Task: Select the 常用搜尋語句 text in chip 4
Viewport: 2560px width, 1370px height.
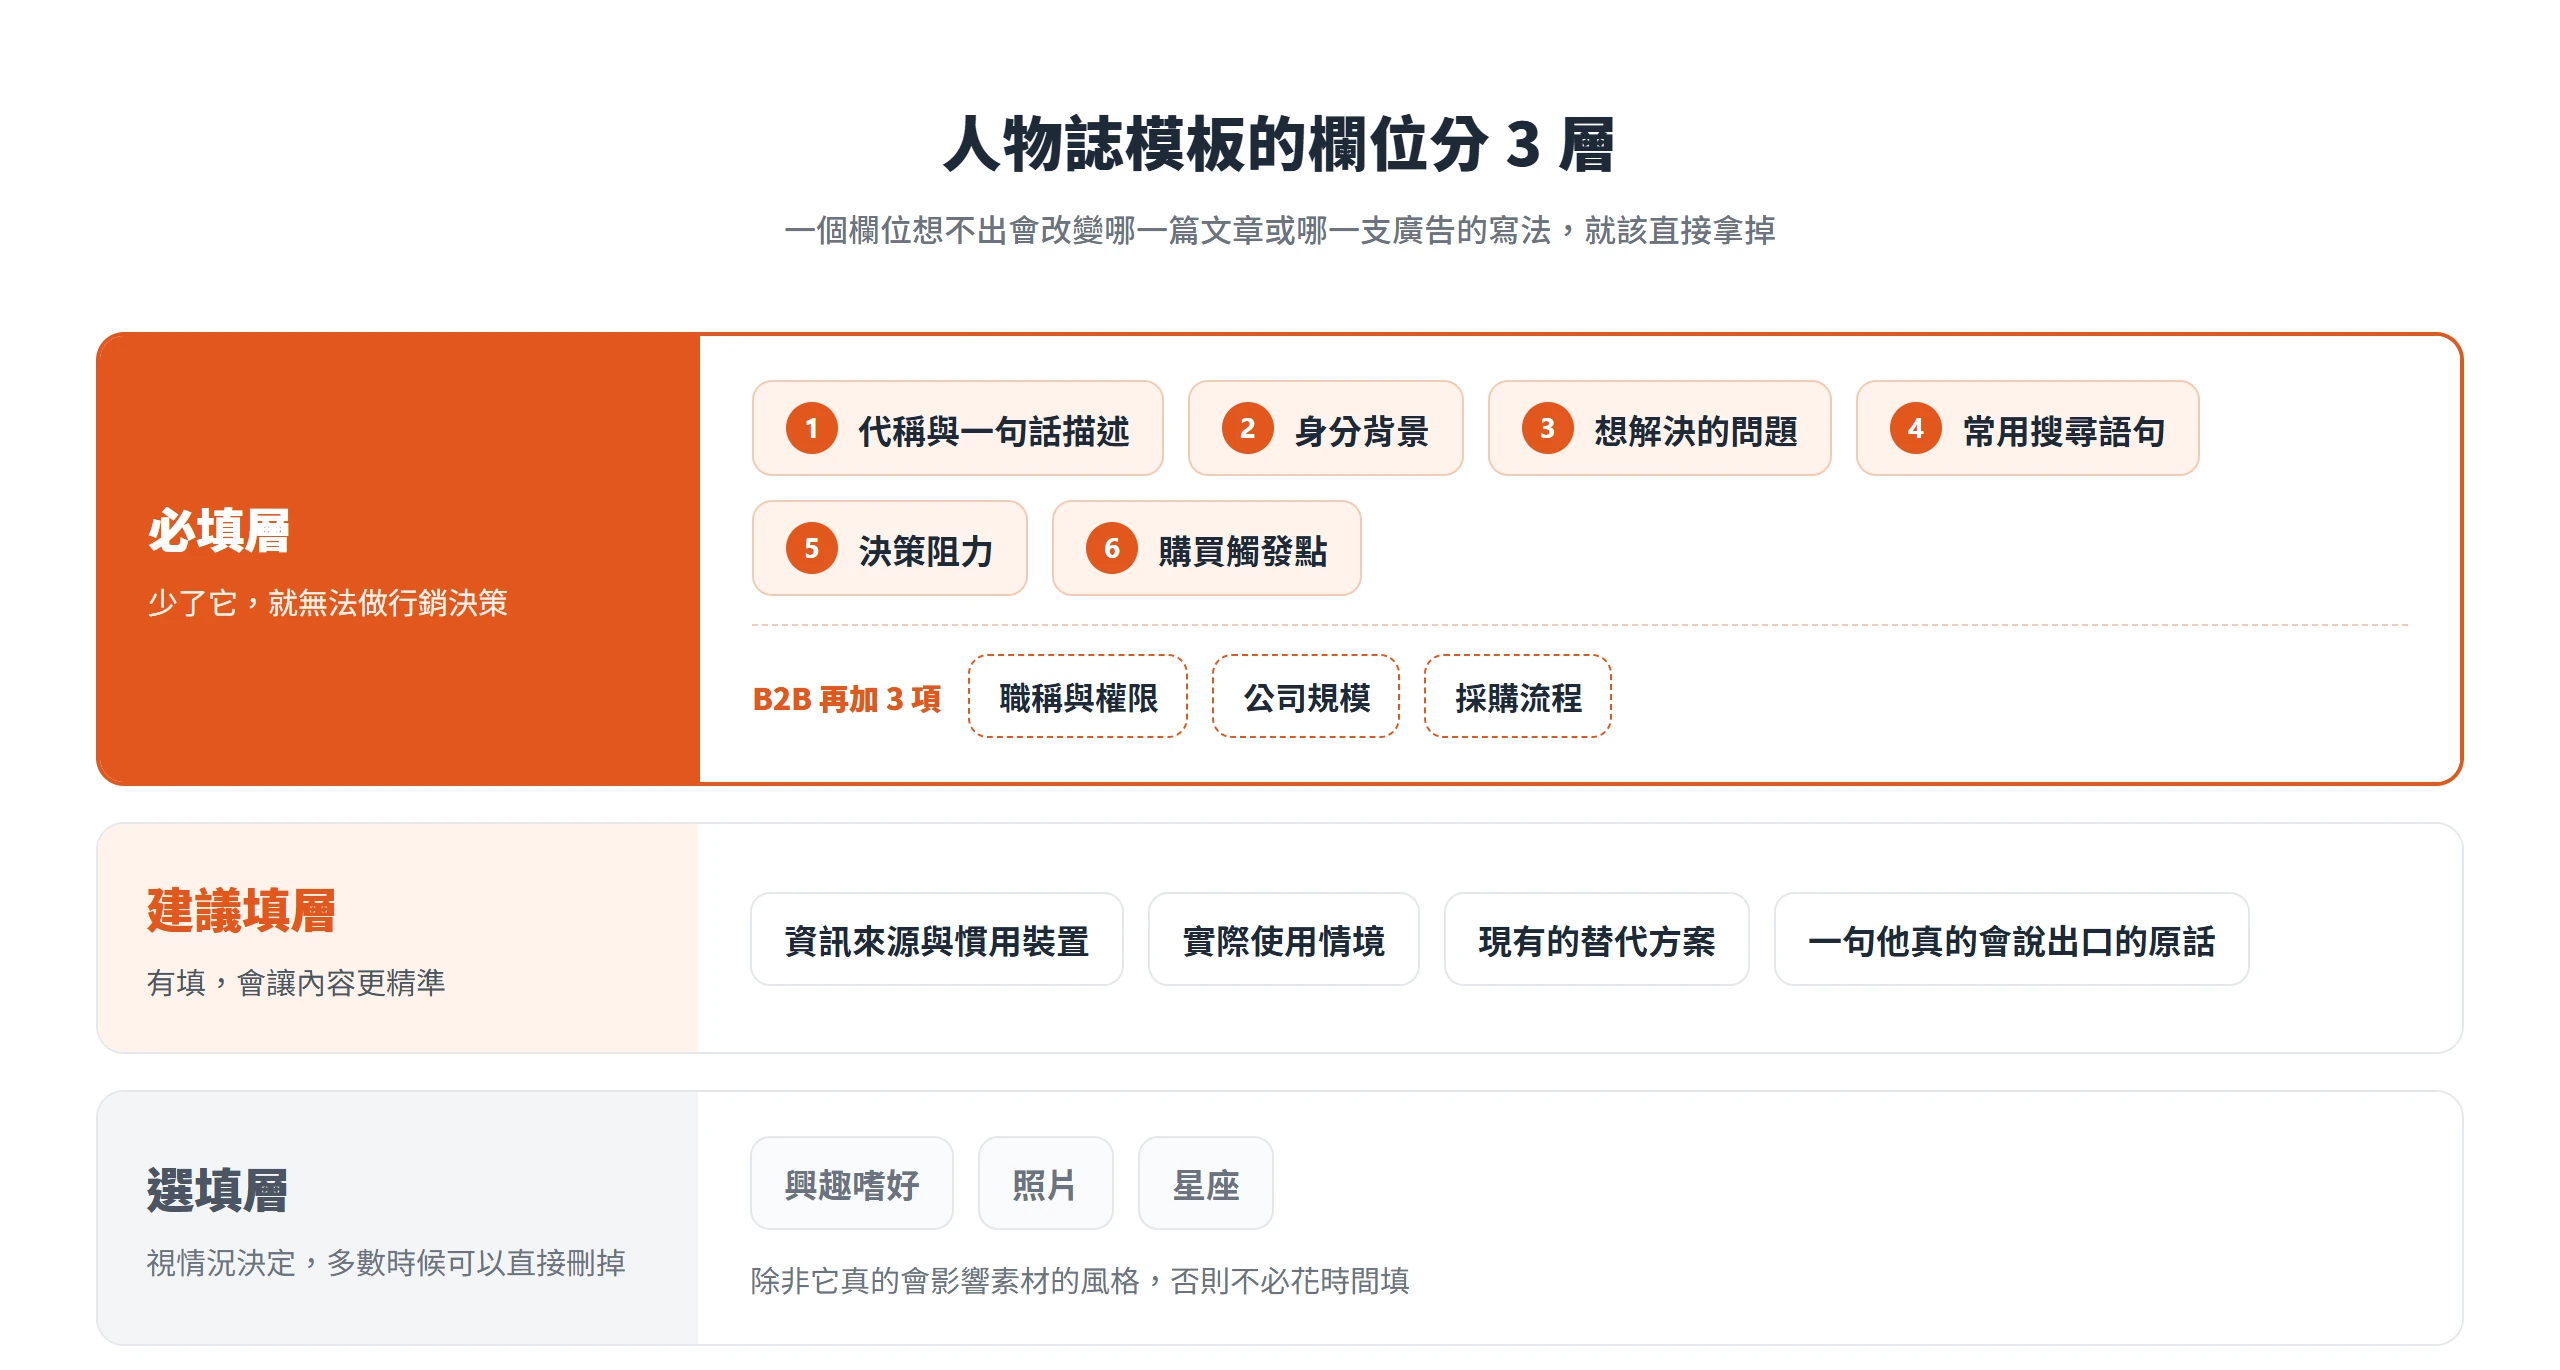Action: click(2064, 431)
